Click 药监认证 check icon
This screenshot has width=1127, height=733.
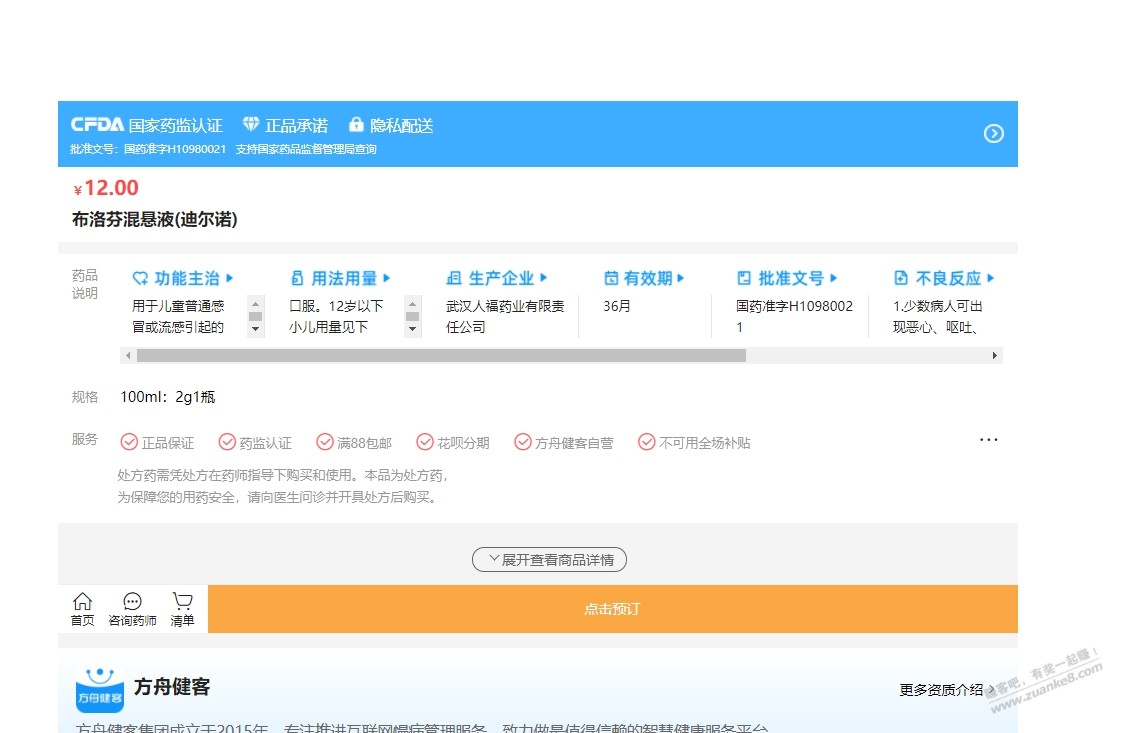point(227,442)
